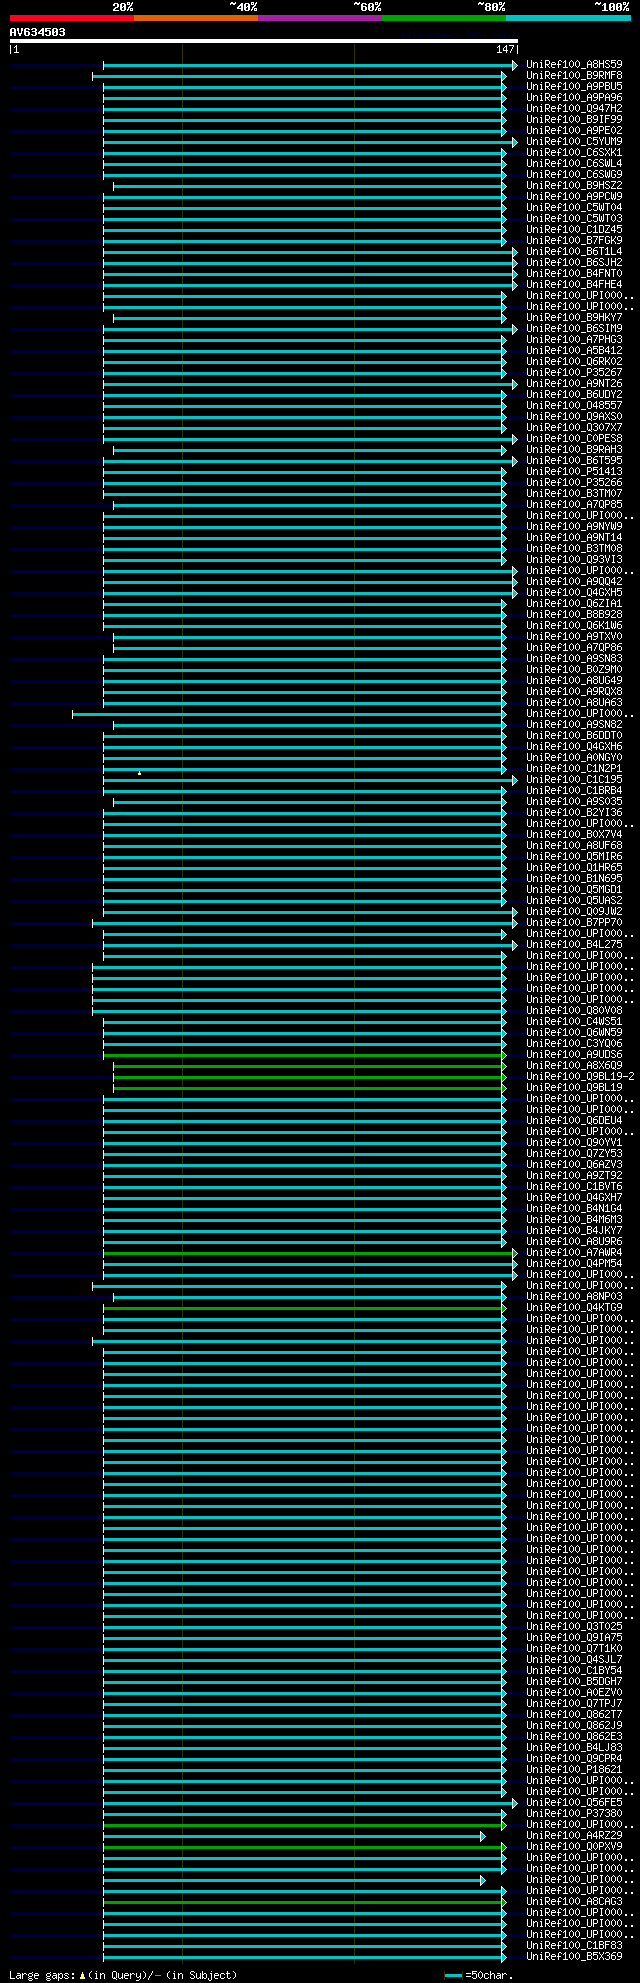Click the UniRef100_A9NT26 label
640x1983 pixels.
574,384
